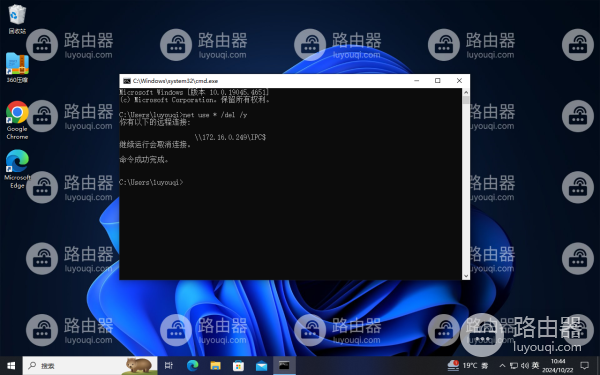Open the network status tray icon

click(514, 366)
